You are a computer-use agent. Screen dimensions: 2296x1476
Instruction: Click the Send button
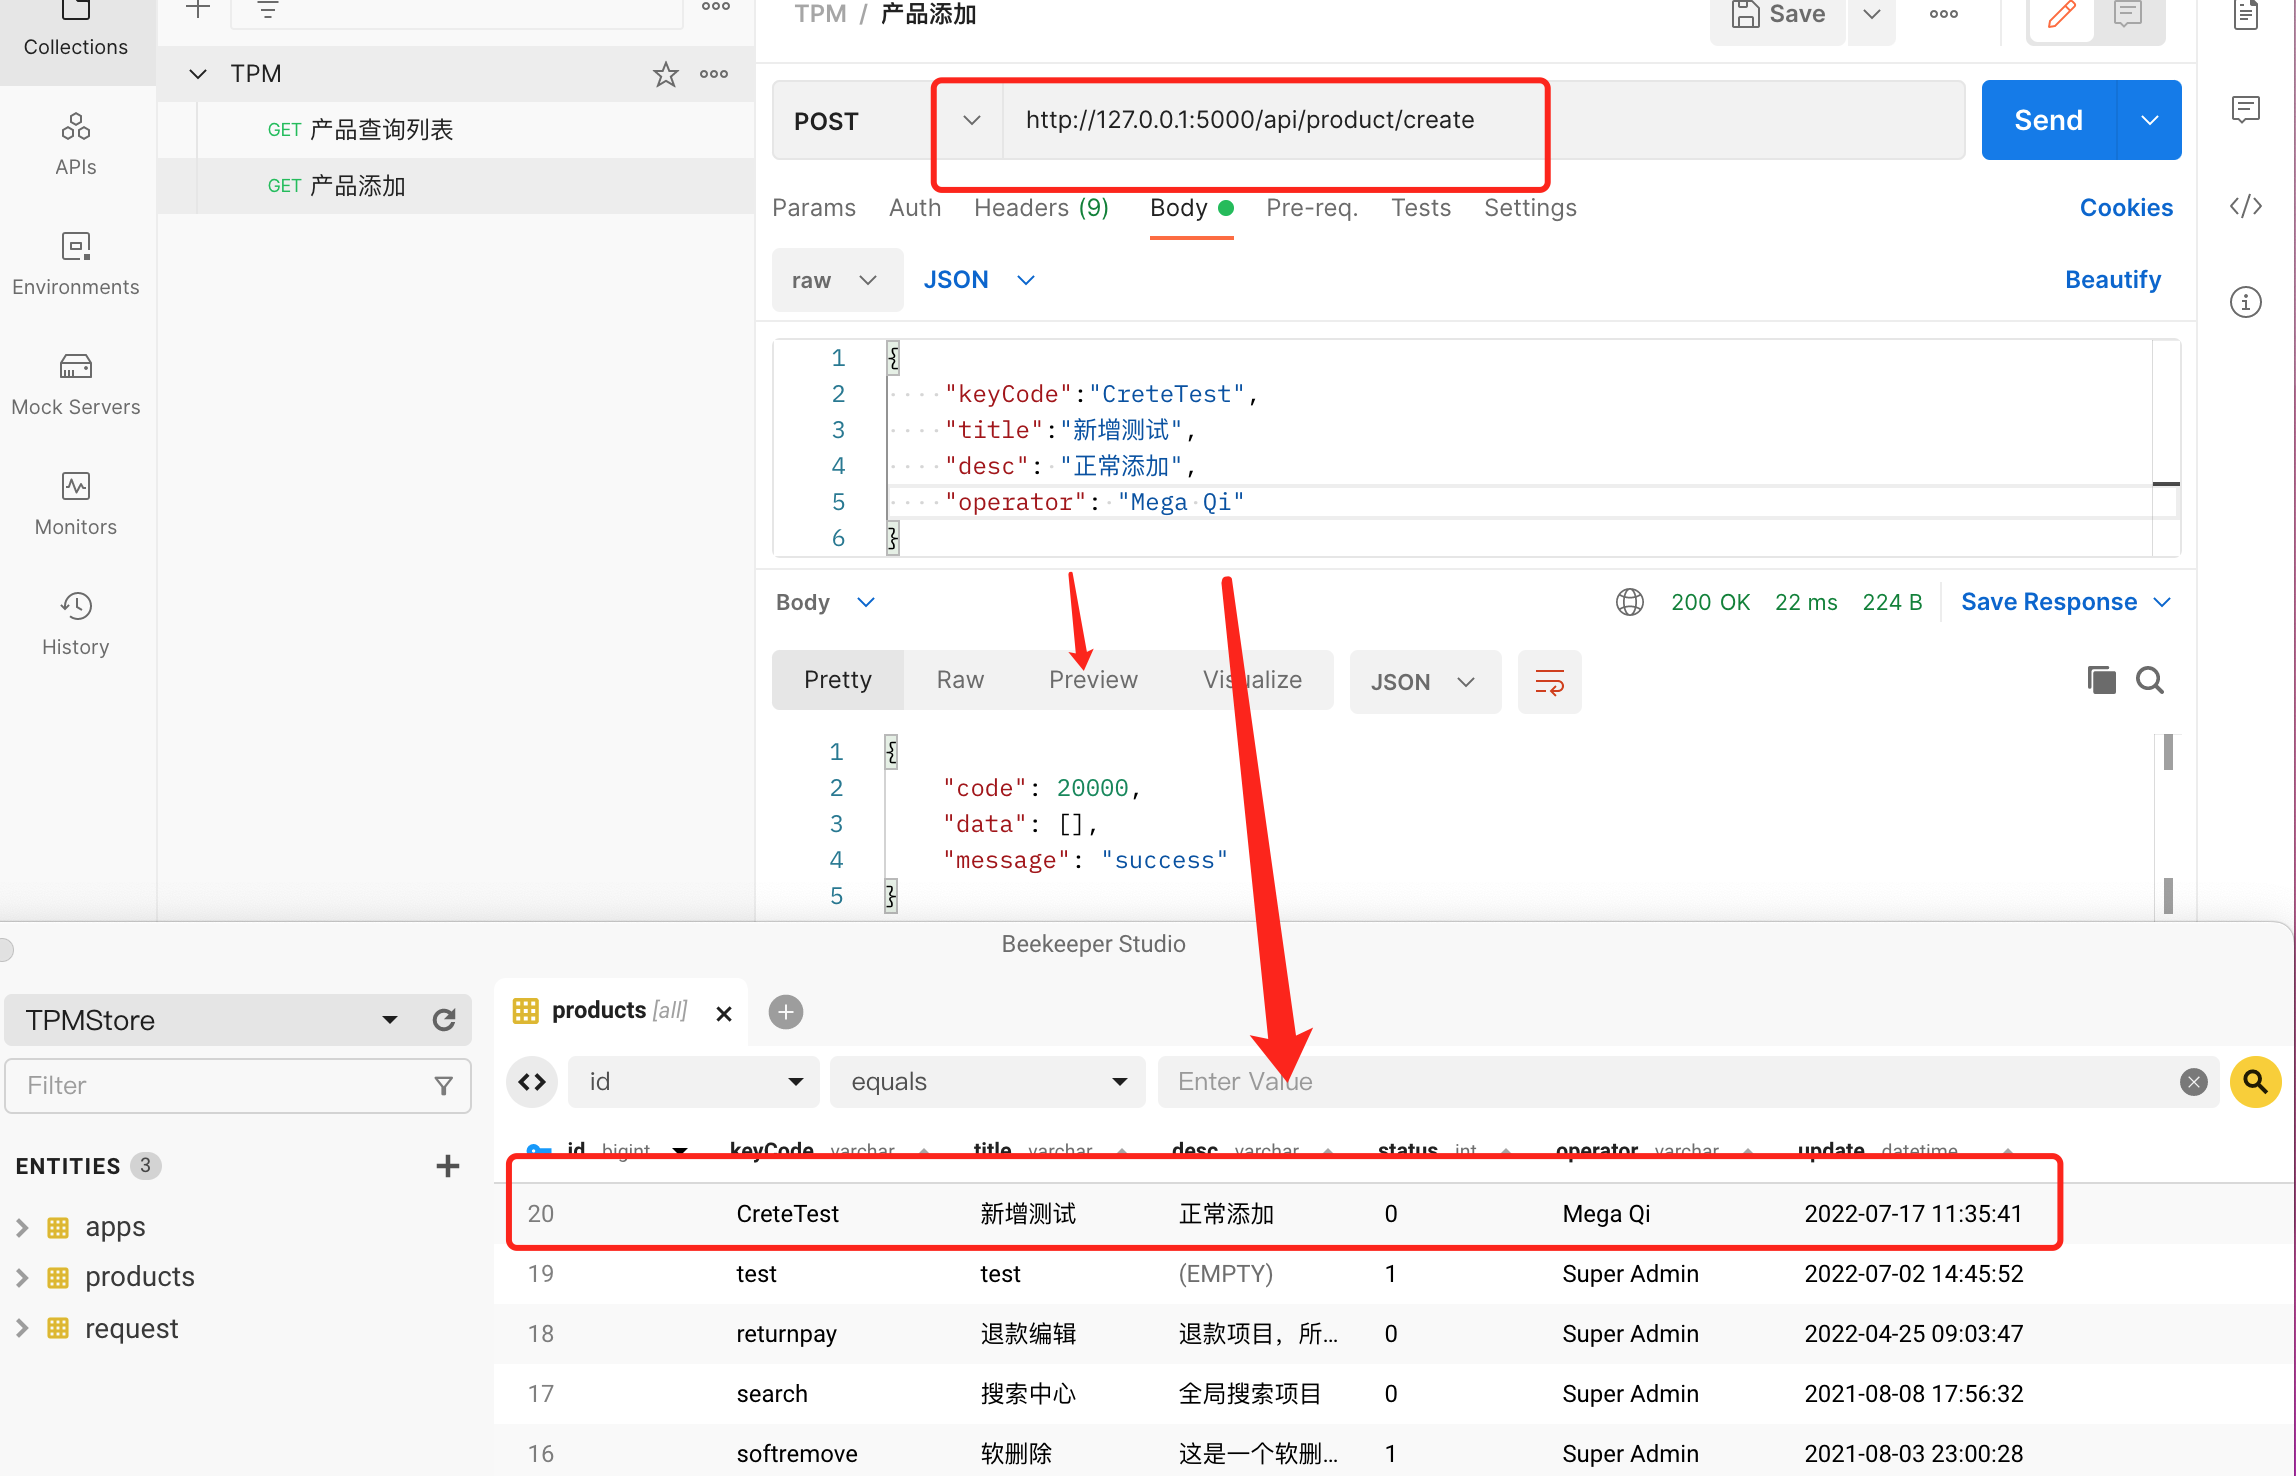pyautogui.click(x=2048, y=121)
